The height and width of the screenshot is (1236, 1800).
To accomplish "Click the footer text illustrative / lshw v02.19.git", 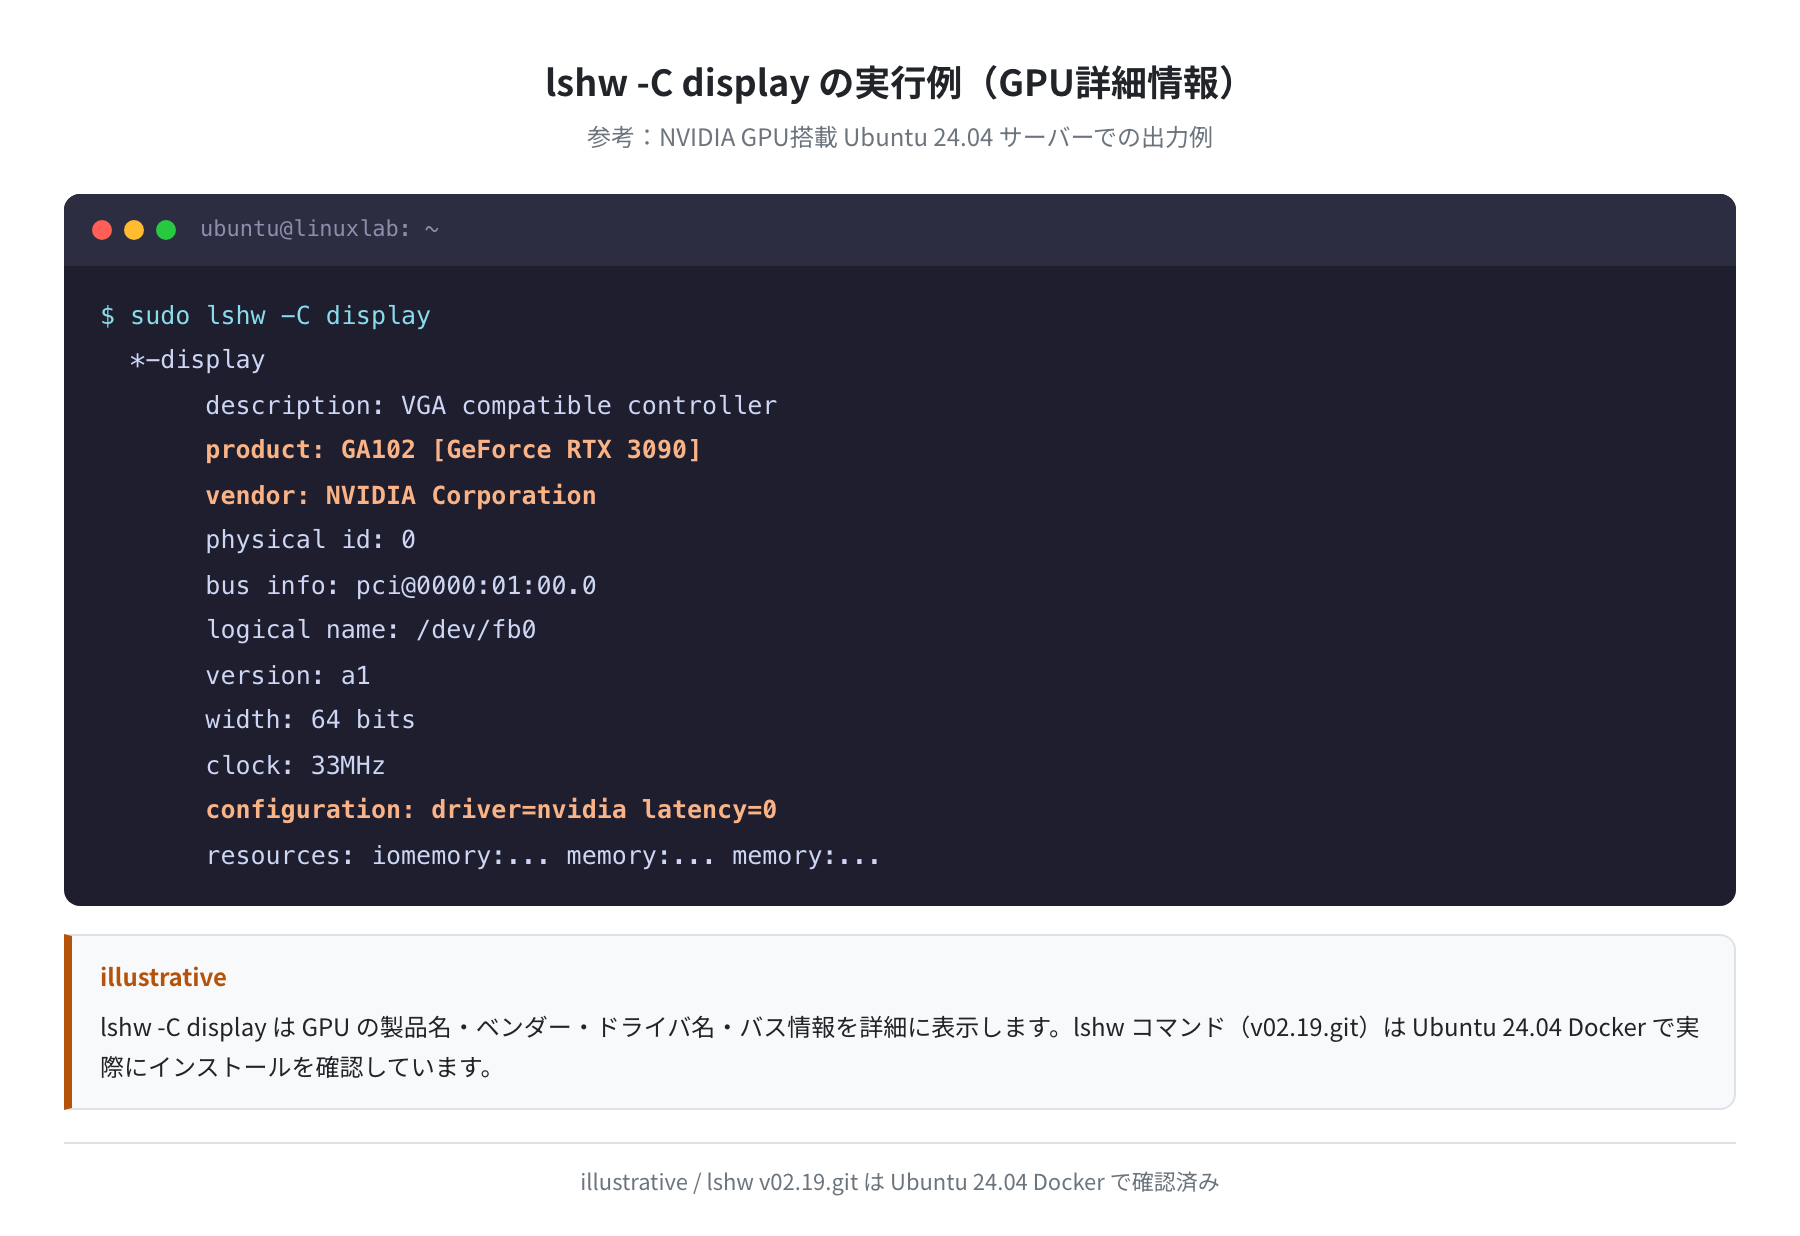I will coord(900,1182).
